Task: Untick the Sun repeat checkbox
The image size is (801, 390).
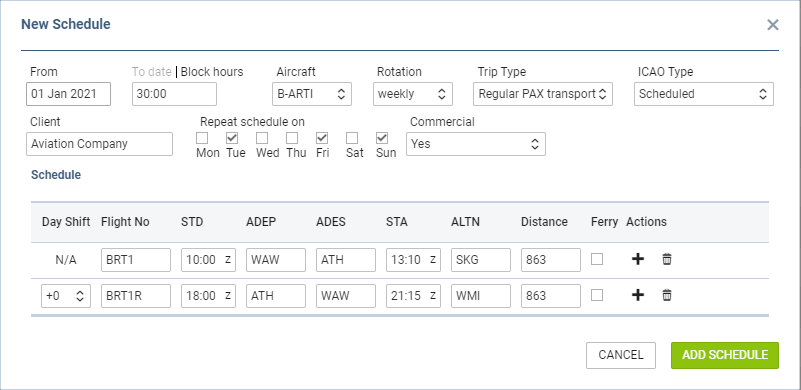Action: click(x=382, y=138)
